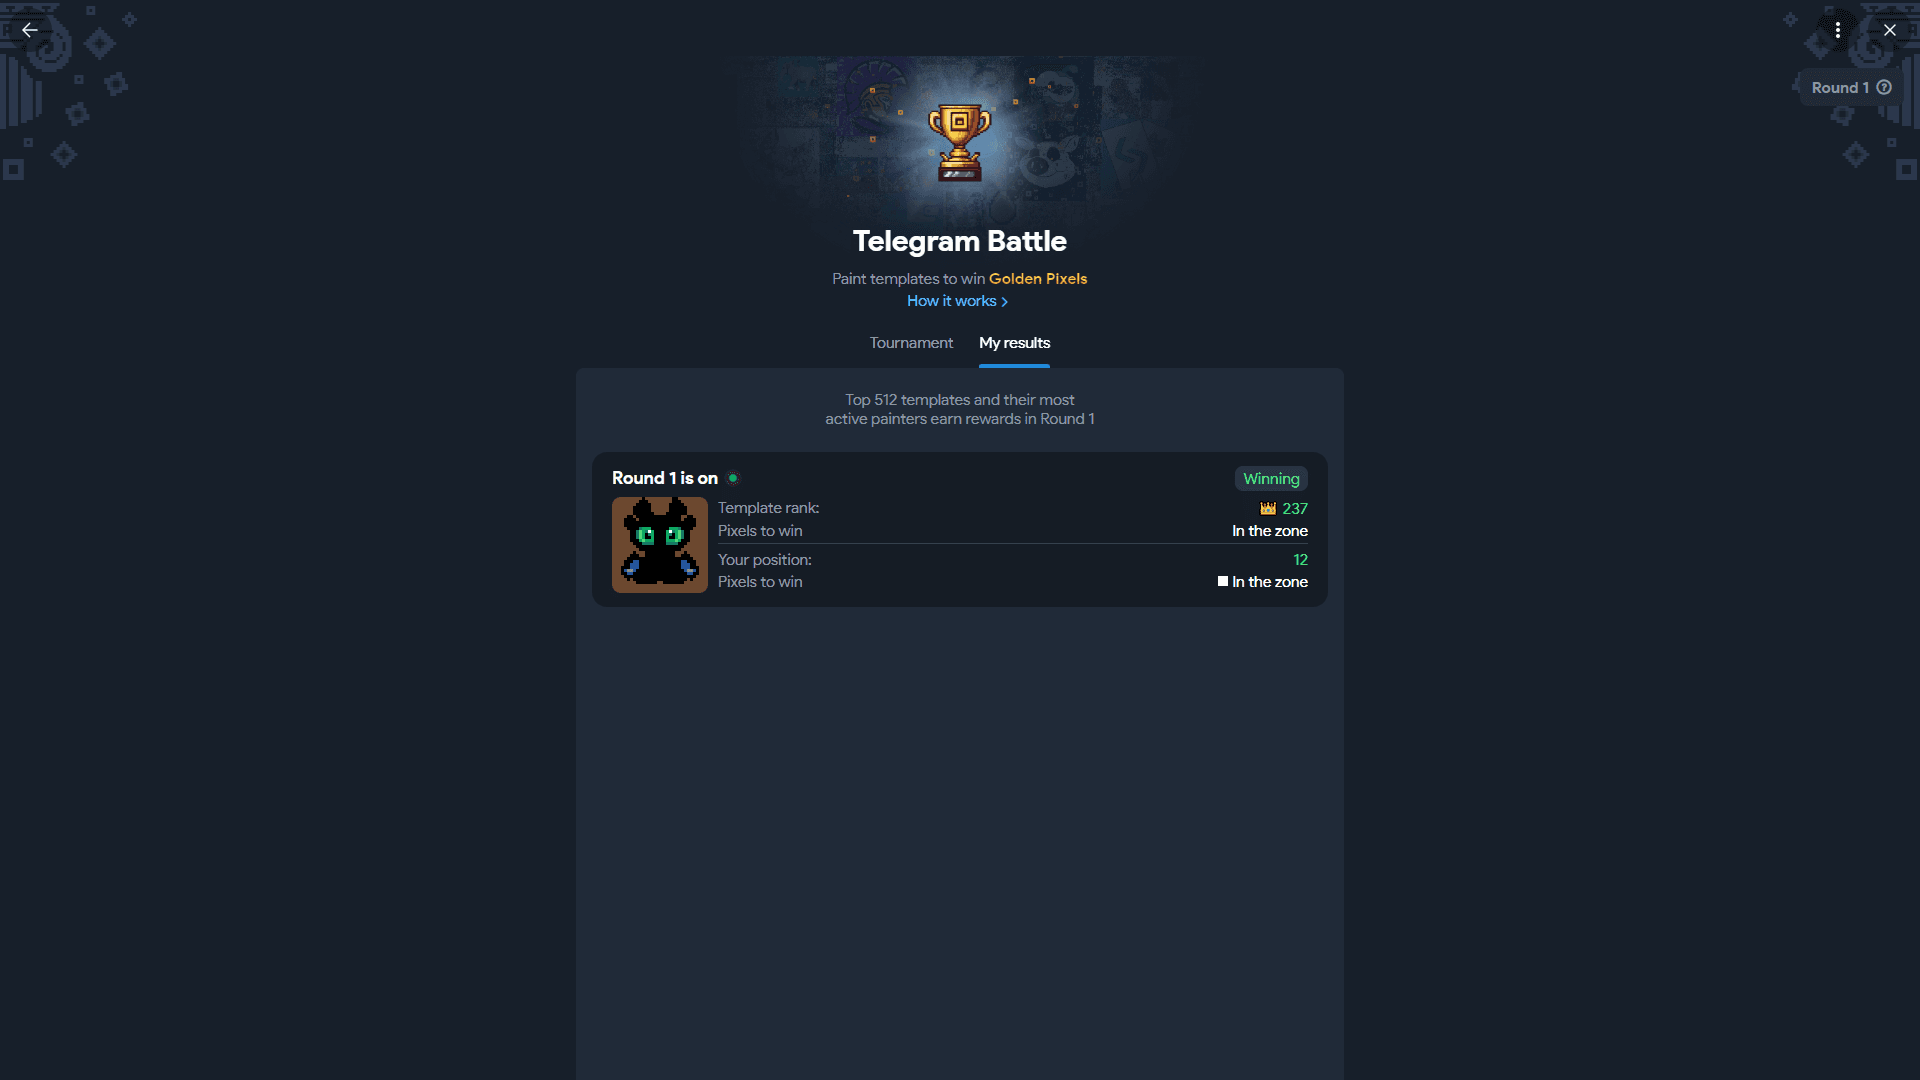Screen dimensions: 1920x1080
Task: Click the golden trophy icon
Action: tap(959, 142)
